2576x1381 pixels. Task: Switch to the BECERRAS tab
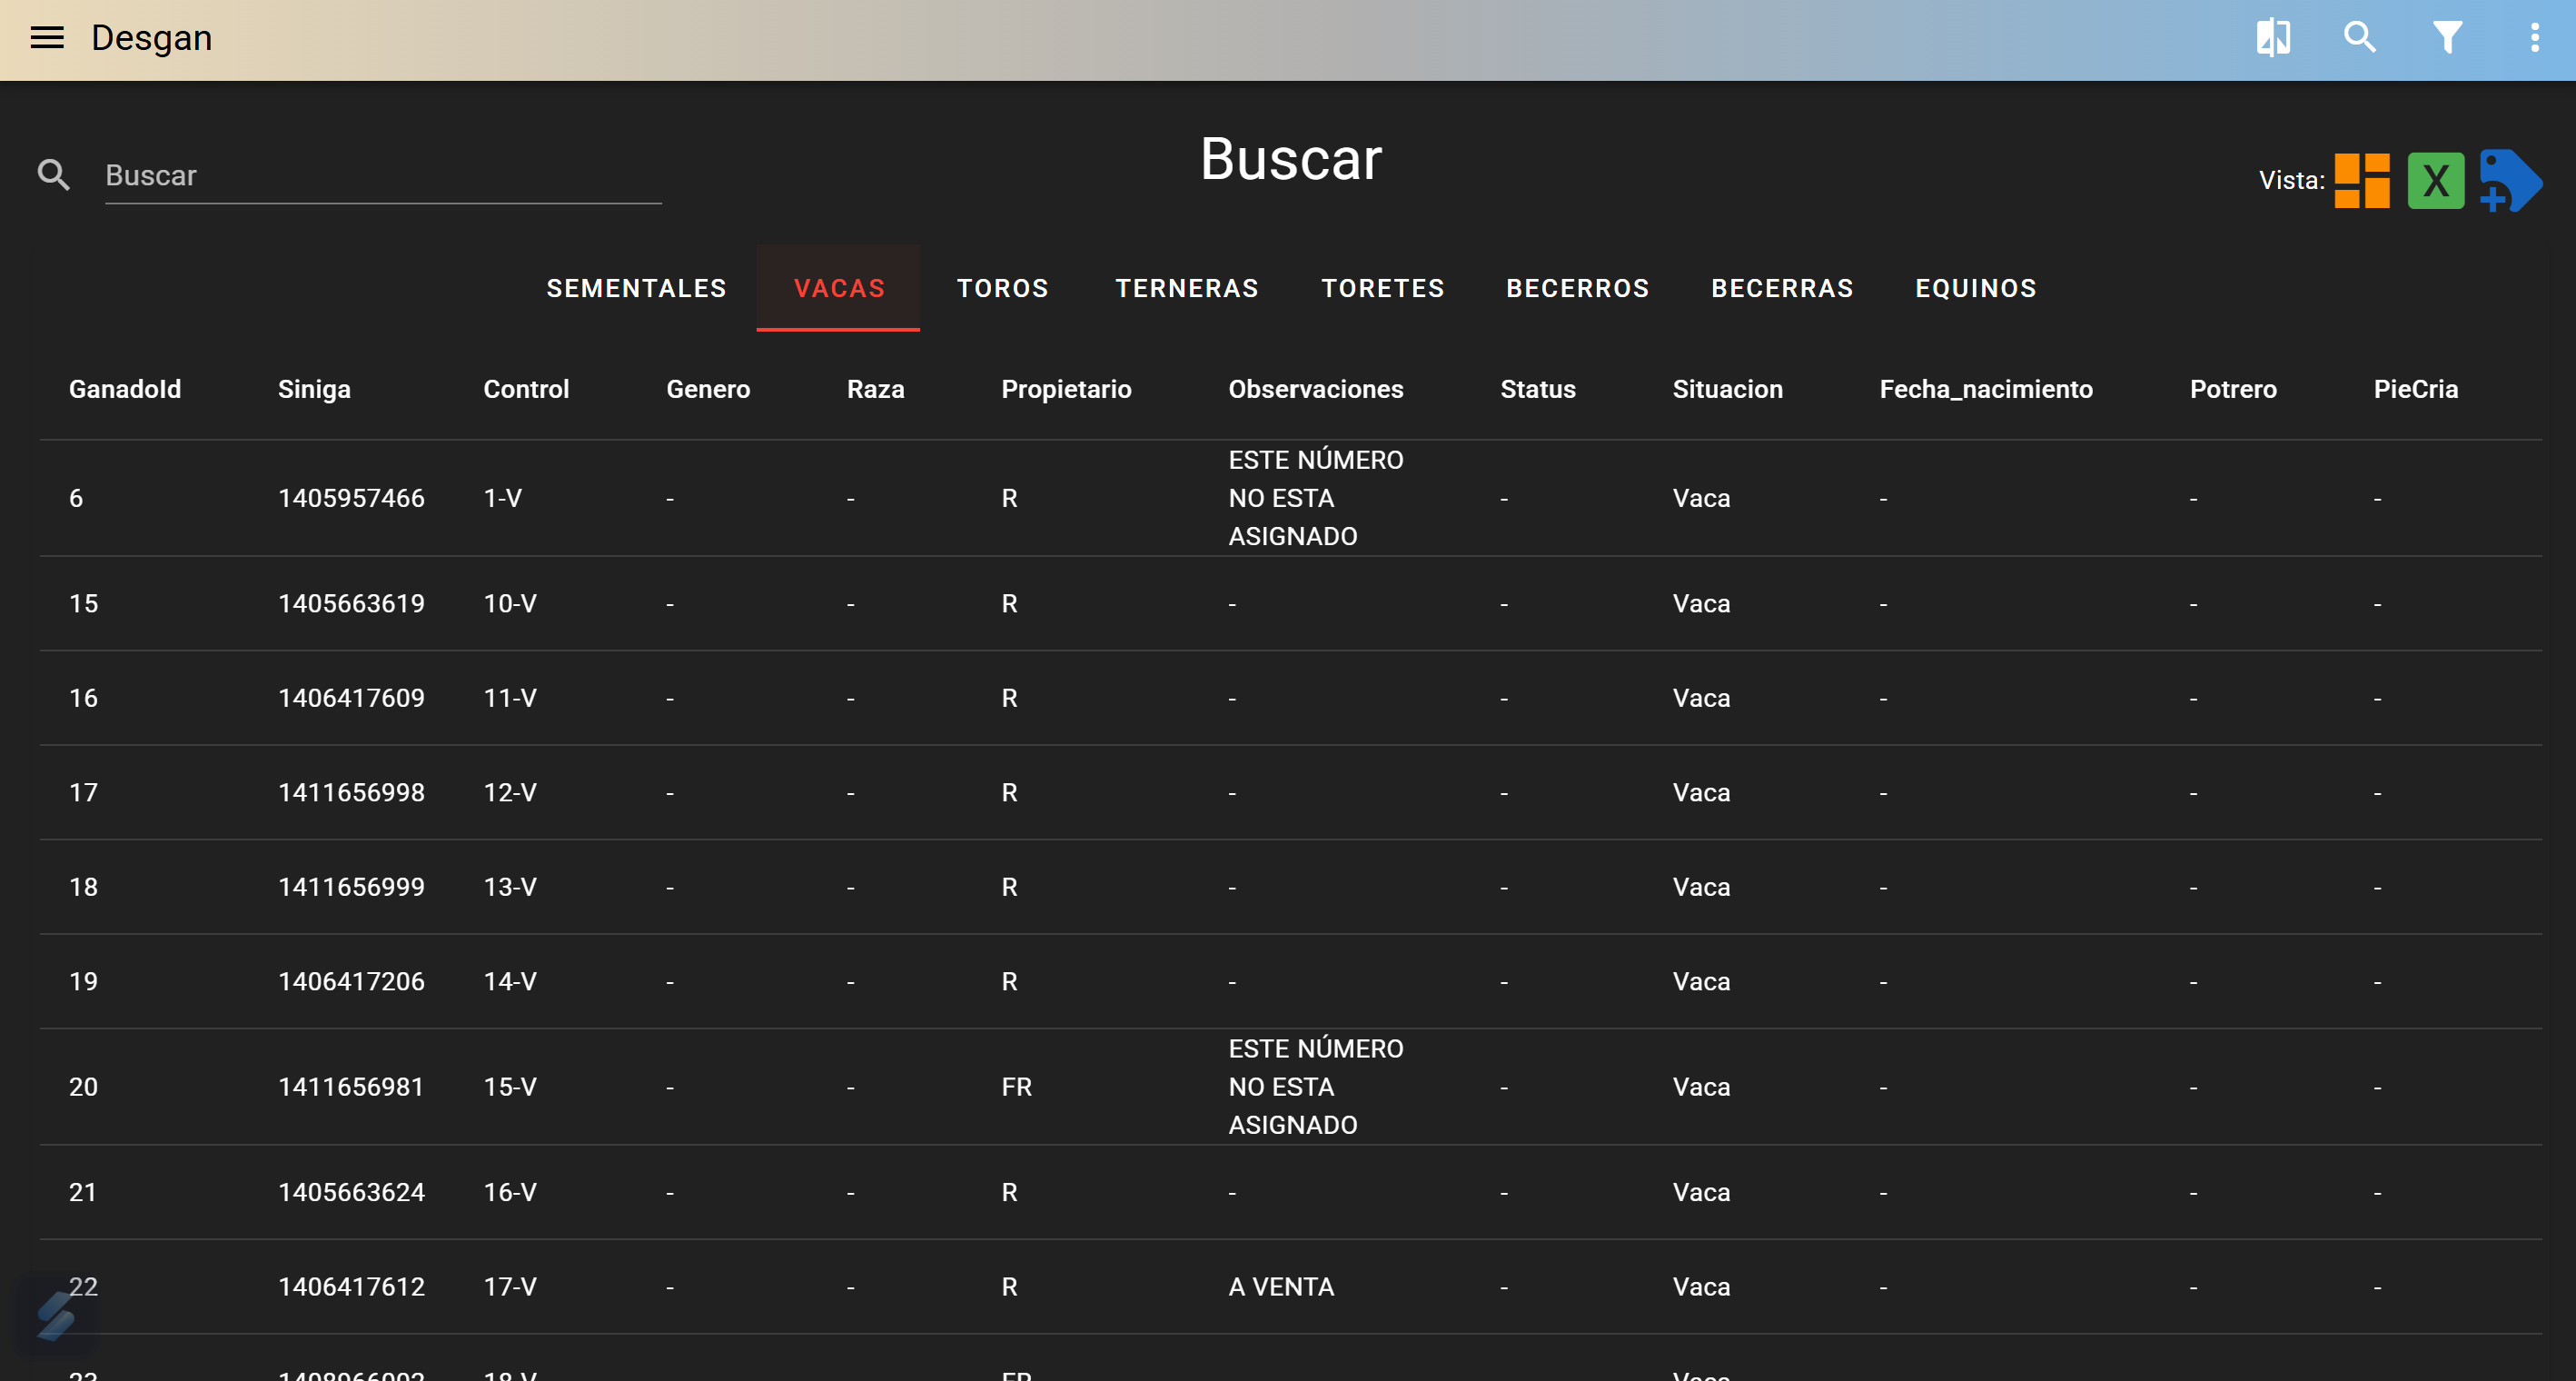(1782, 288)
